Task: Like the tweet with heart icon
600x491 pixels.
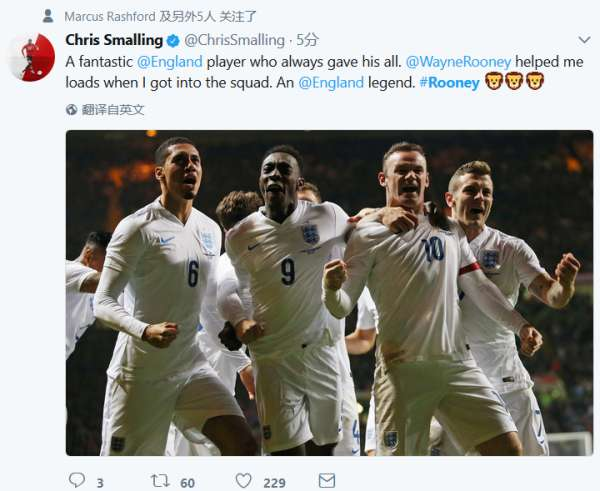Action: coord(245,481)
